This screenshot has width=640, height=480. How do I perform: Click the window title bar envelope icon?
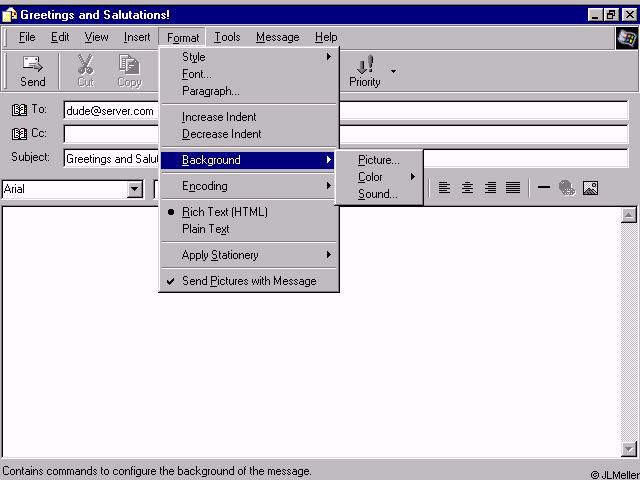coord(9,15)
